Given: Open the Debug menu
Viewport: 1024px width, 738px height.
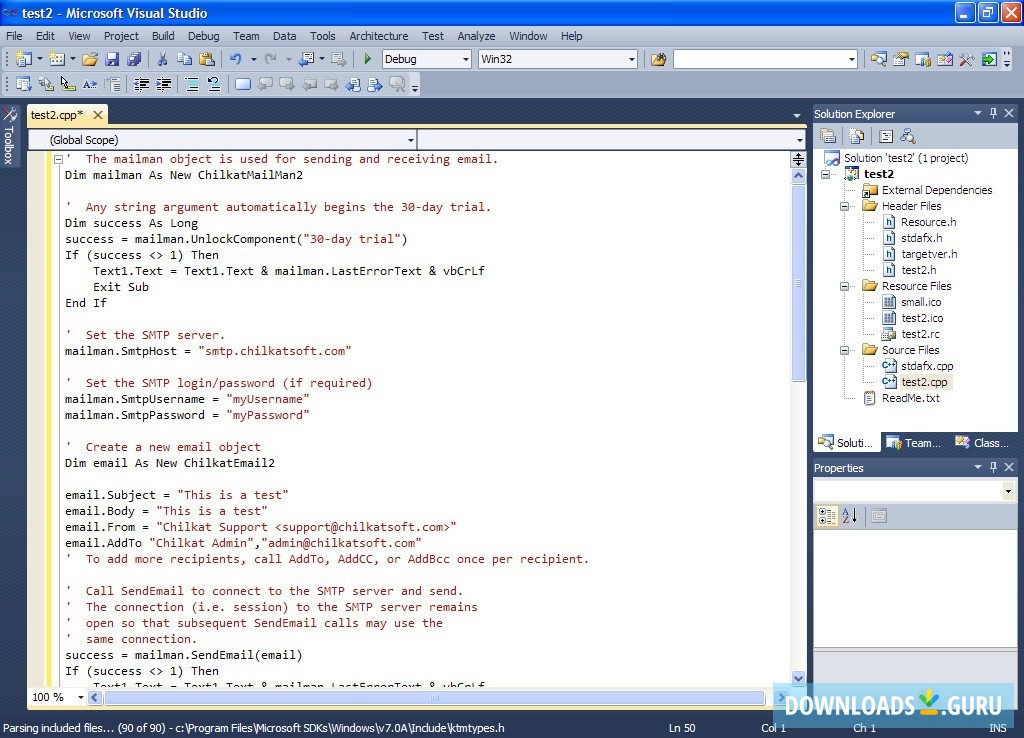Looking at the screenshot, I should pos(203,36).
